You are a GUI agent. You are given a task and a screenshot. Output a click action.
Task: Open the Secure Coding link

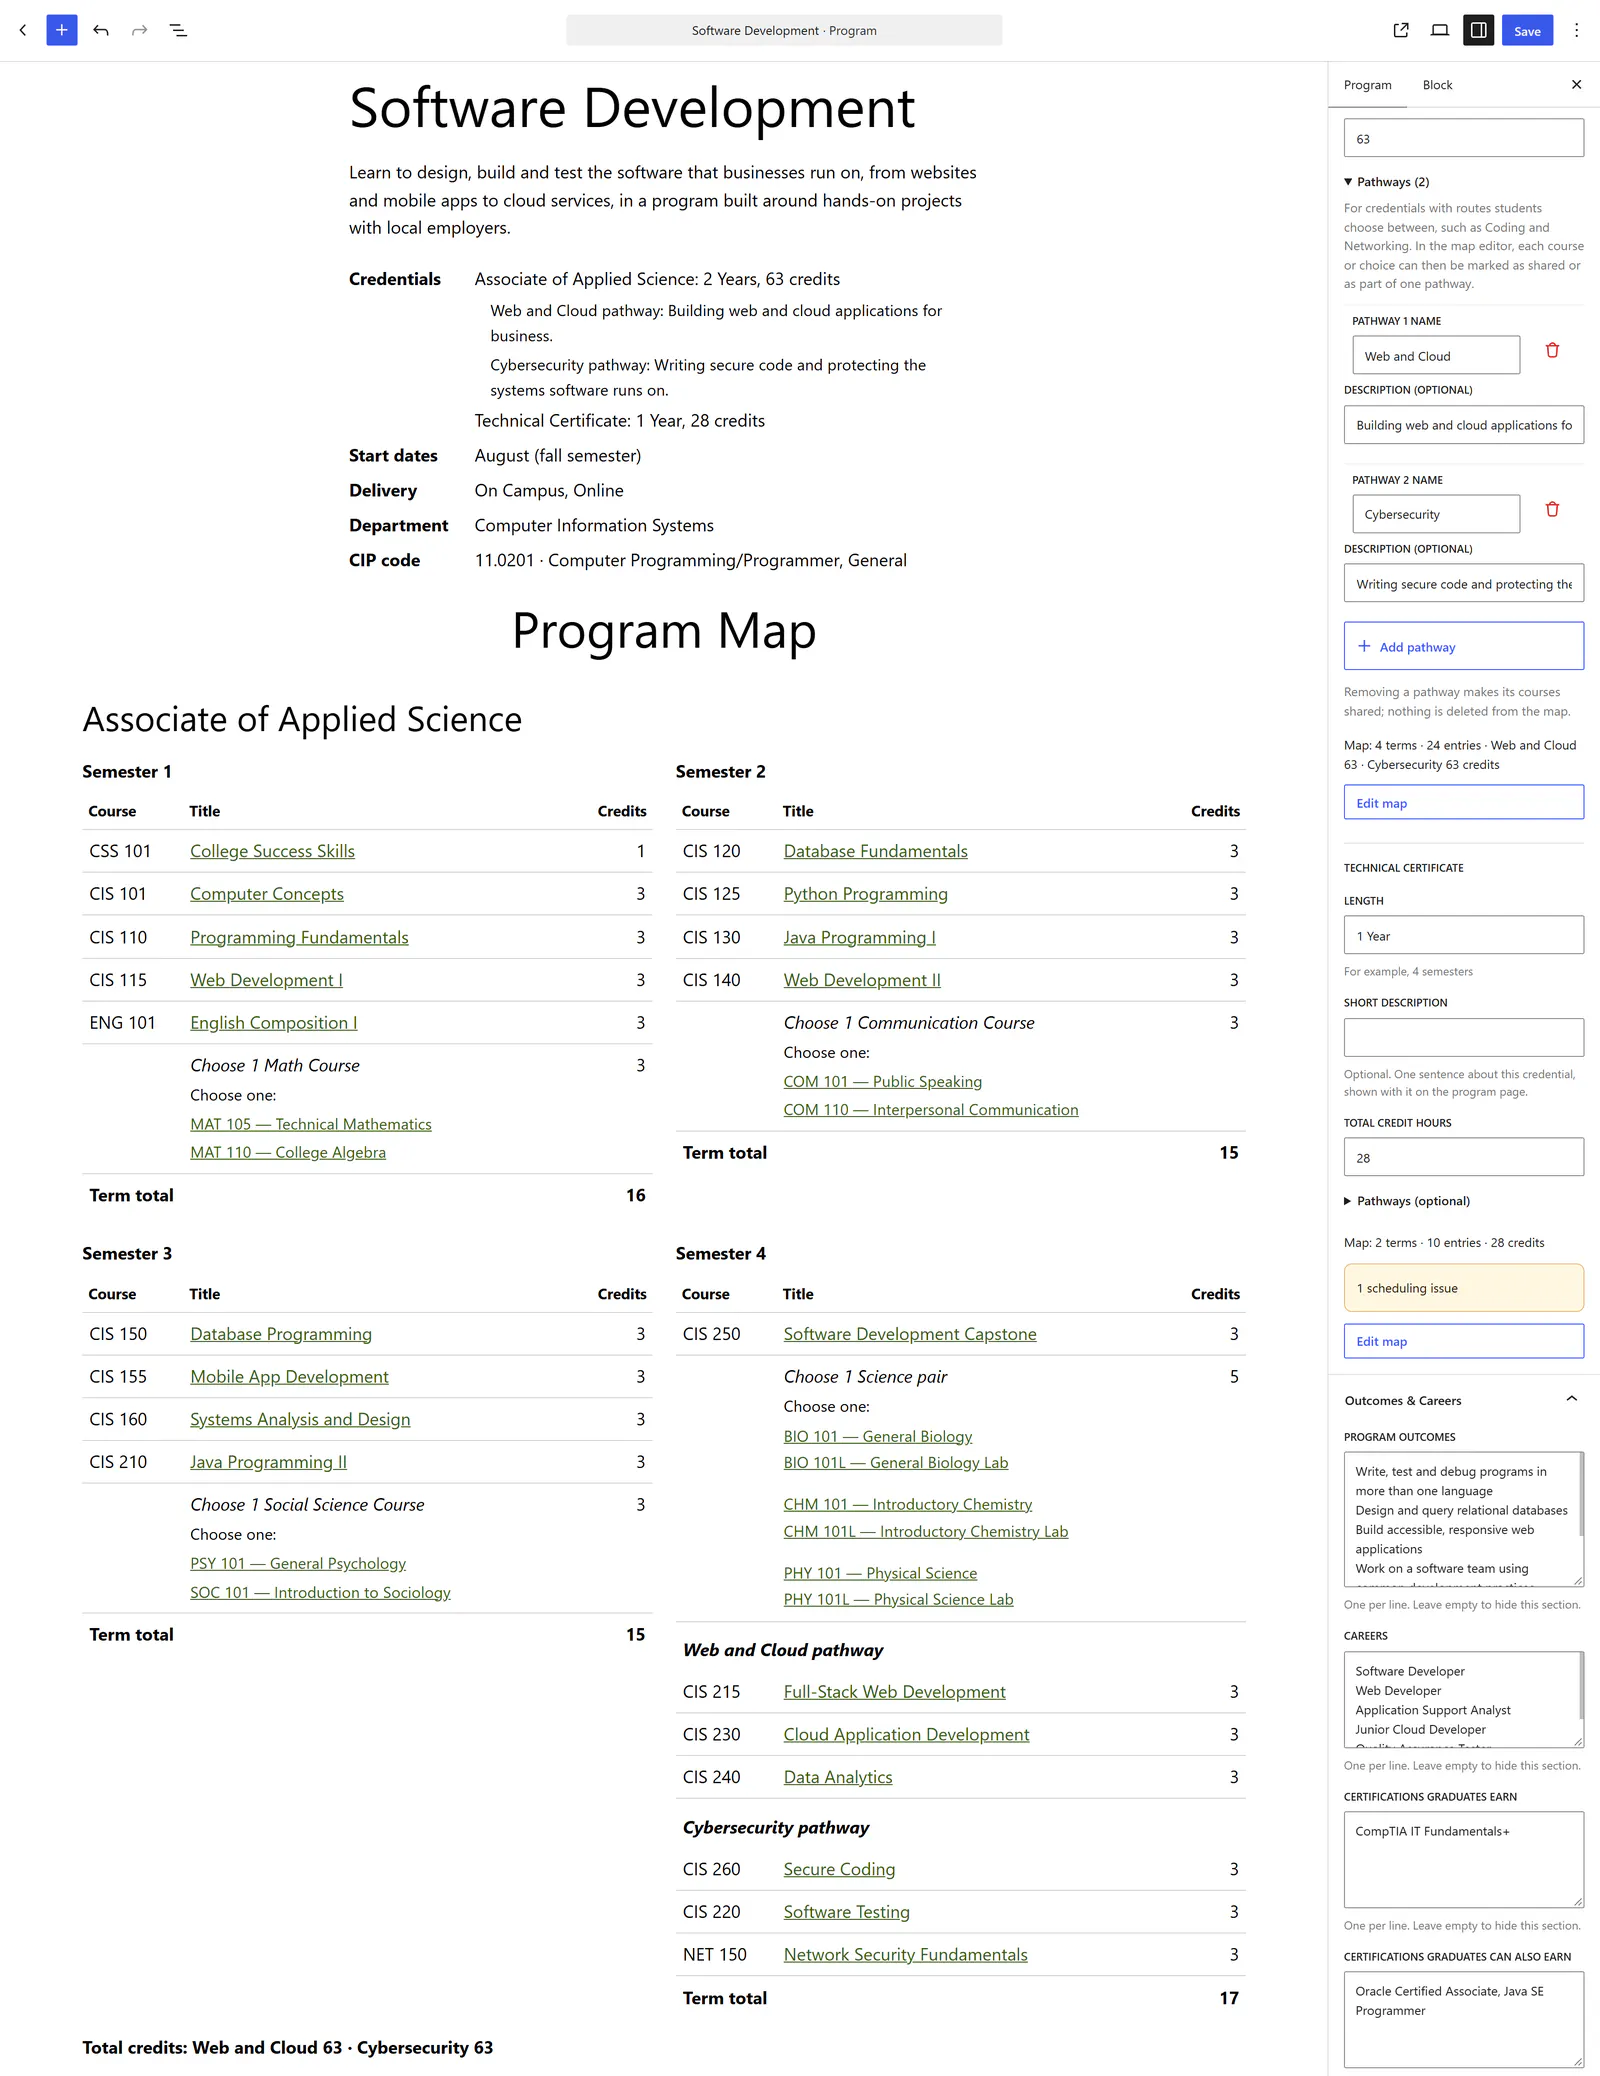839,1869
